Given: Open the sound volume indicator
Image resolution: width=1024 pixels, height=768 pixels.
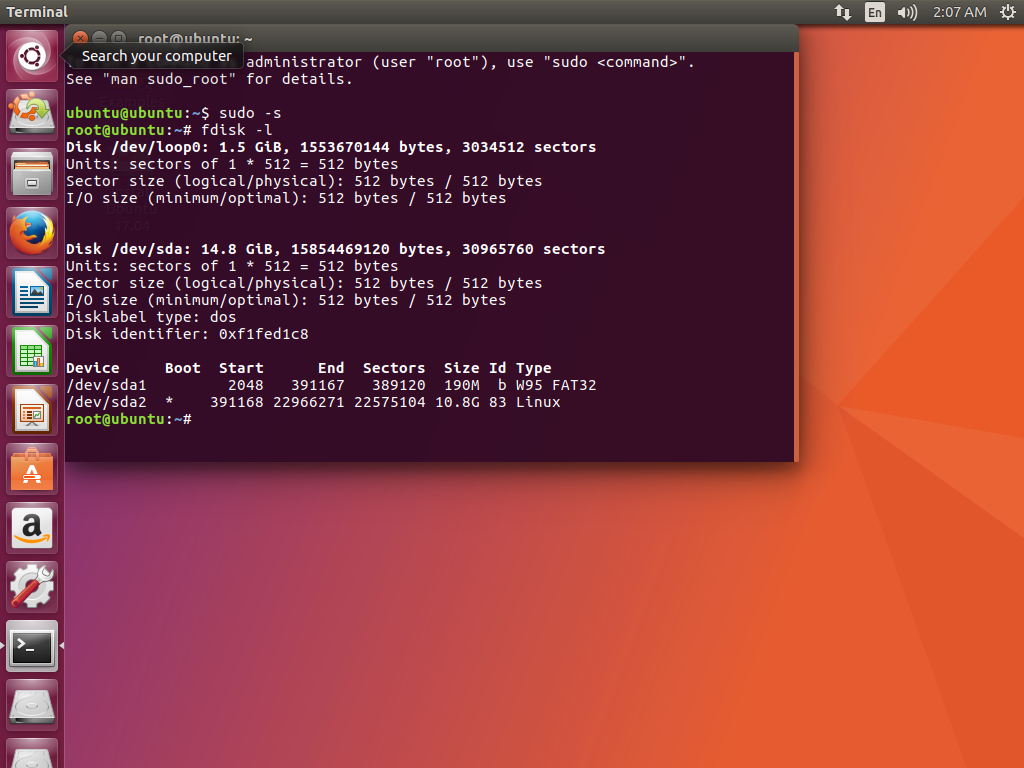Looking at the screenshot, I should [907, 12].
